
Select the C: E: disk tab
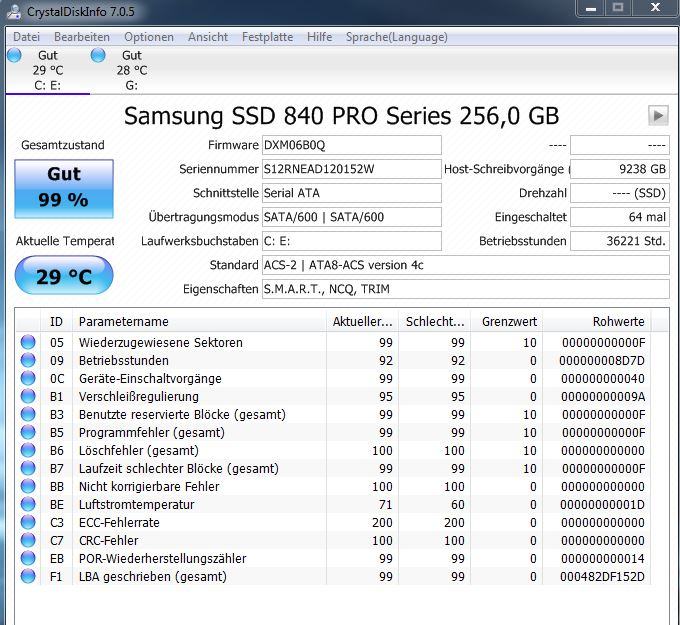pyautogui.click(x=48, y=70)
